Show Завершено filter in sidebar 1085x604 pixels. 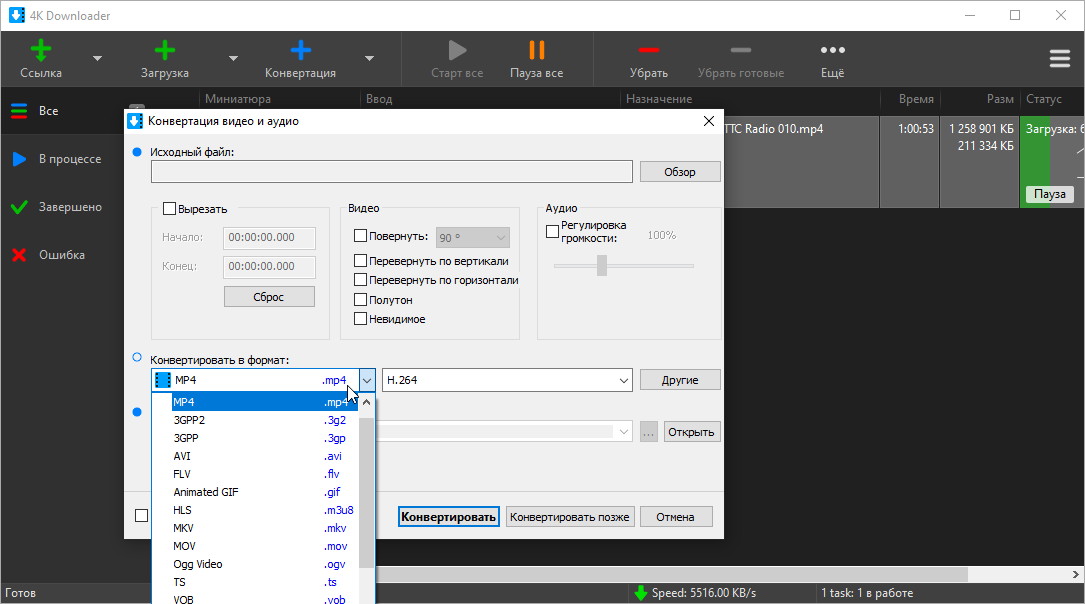coord(62,207)
